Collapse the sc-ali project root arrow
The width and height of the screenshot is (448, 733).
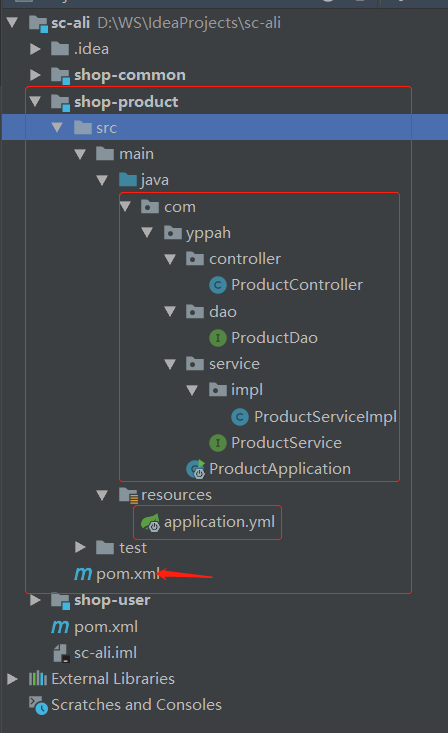(x=12, y=22)
